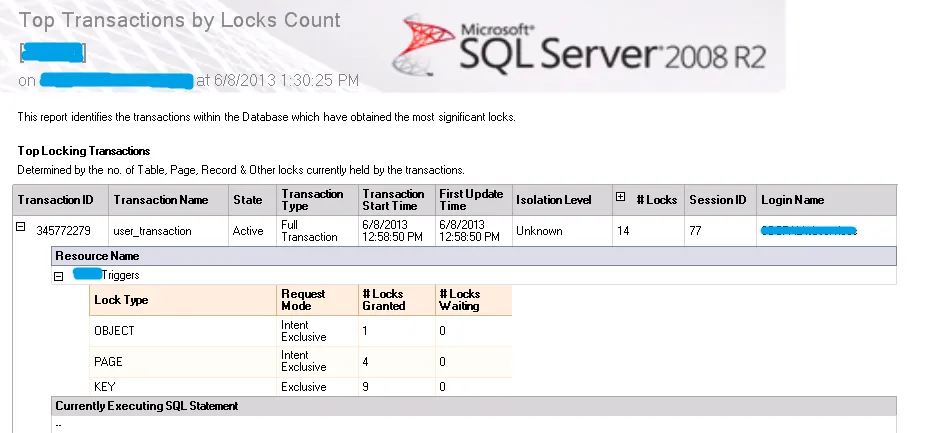Expand the # Locks column plus icon

pos(620,197)
